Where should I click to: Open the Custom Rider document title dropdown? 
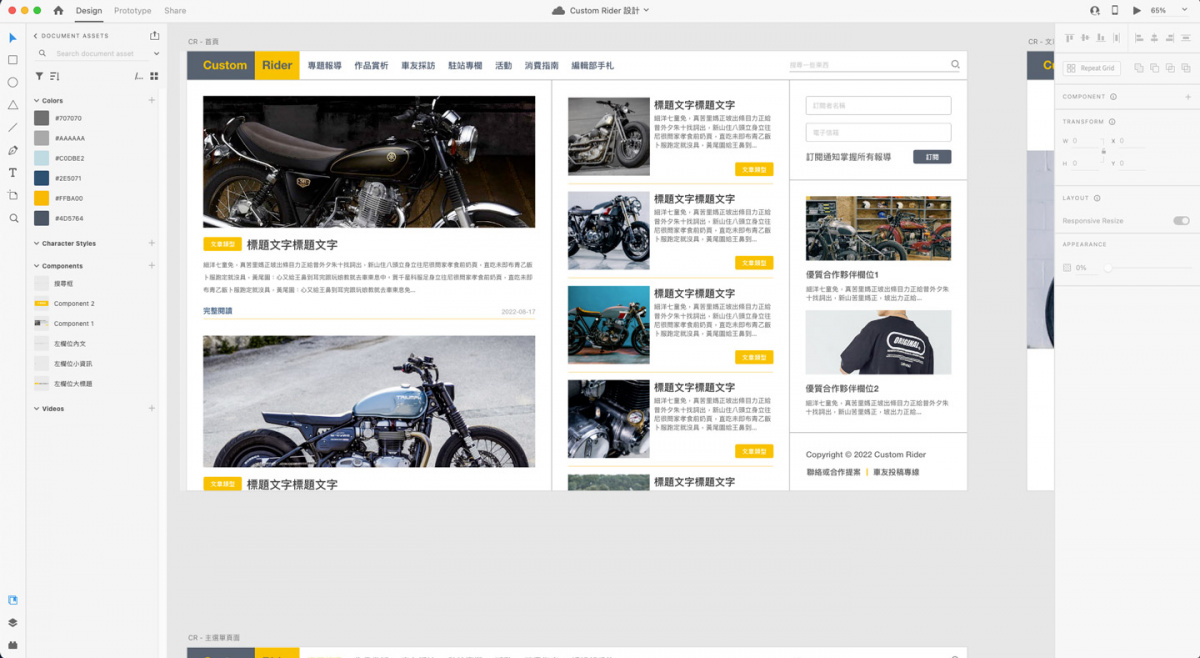click(646, 10)
